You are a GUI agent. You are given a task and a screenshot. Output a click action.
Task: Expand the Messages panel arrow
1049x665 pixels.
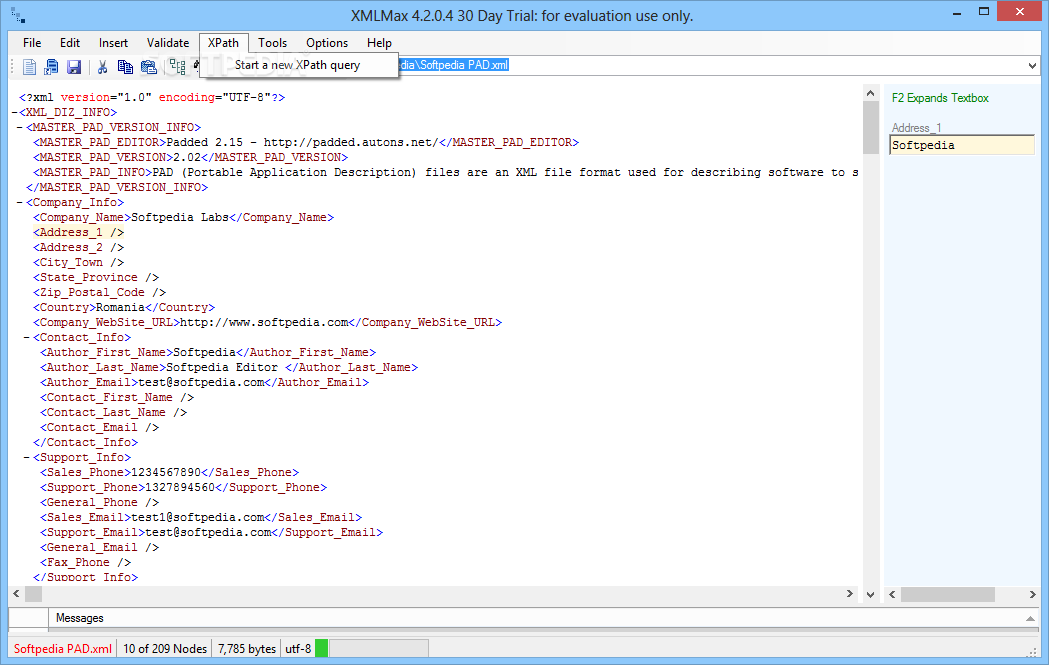1030,619
